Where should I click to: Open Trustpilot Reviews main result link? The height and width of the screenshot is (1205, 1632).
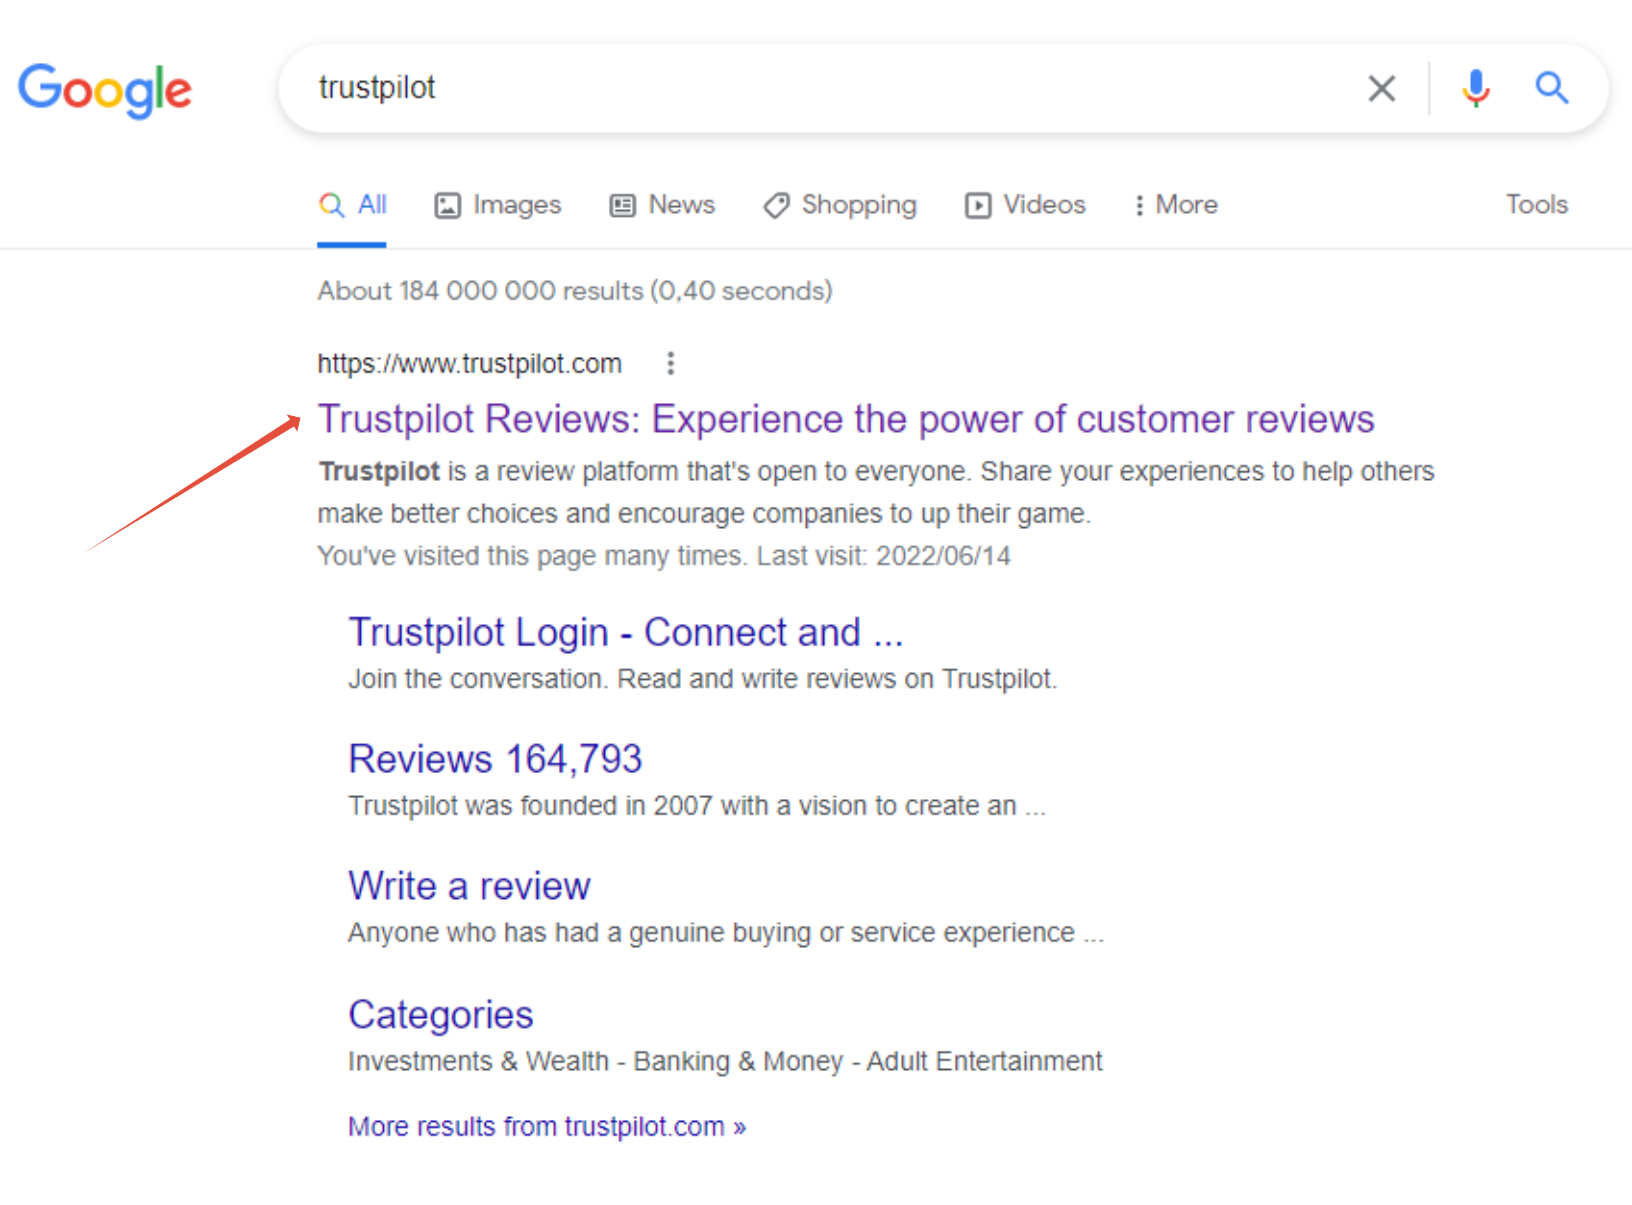pos(846,419)
